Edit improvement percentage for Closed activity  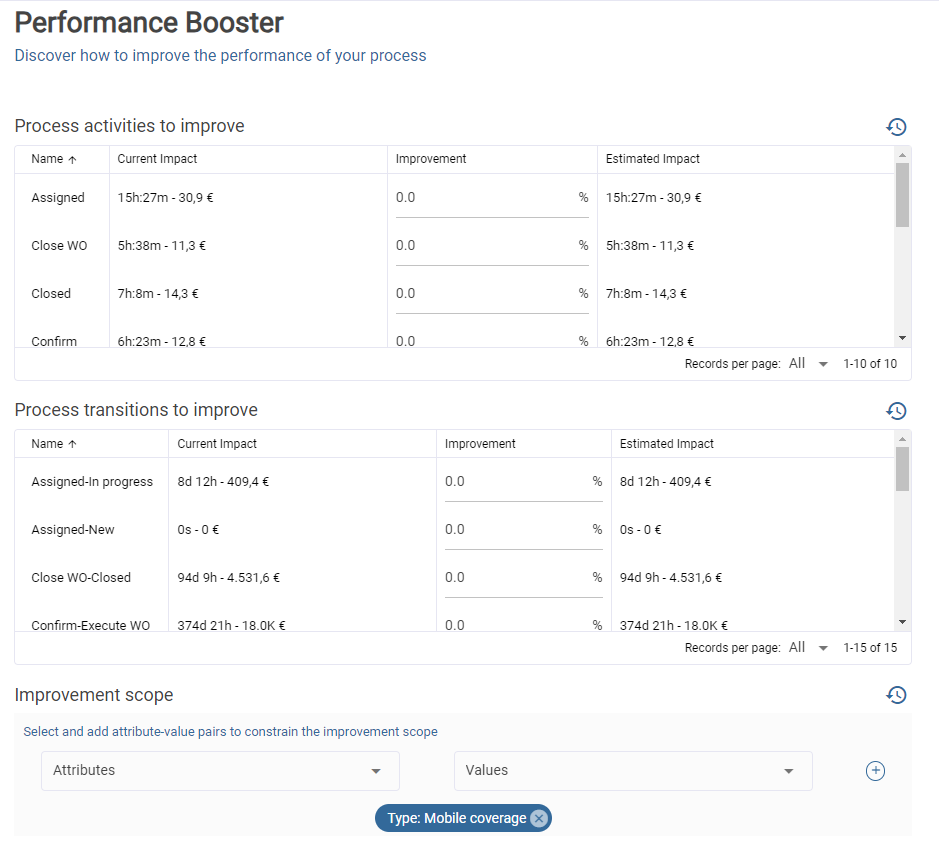[484, 294]
